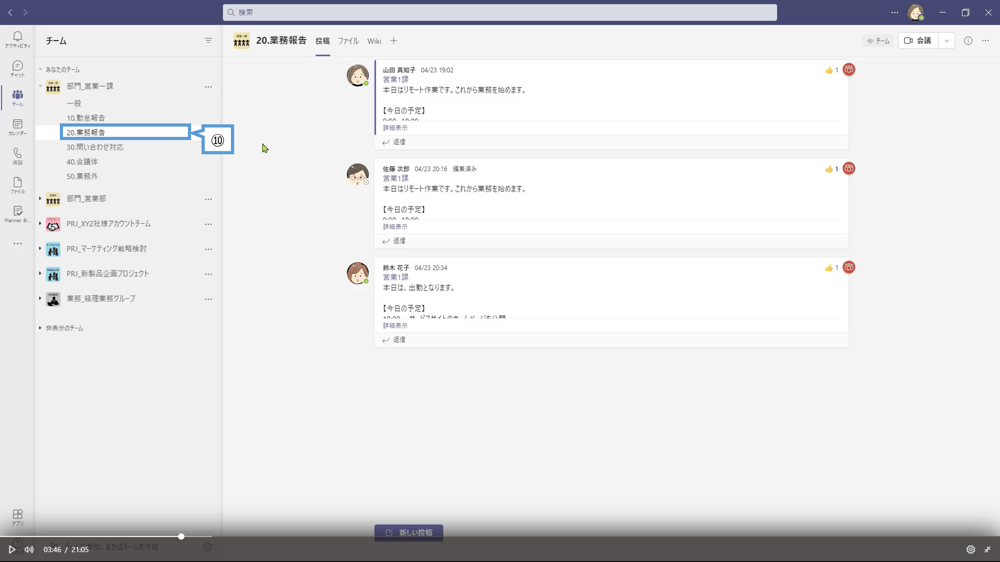Show more apps ellipsis in sidebar
Screen dimensions: 1000x562
click(x=17, y=243)
